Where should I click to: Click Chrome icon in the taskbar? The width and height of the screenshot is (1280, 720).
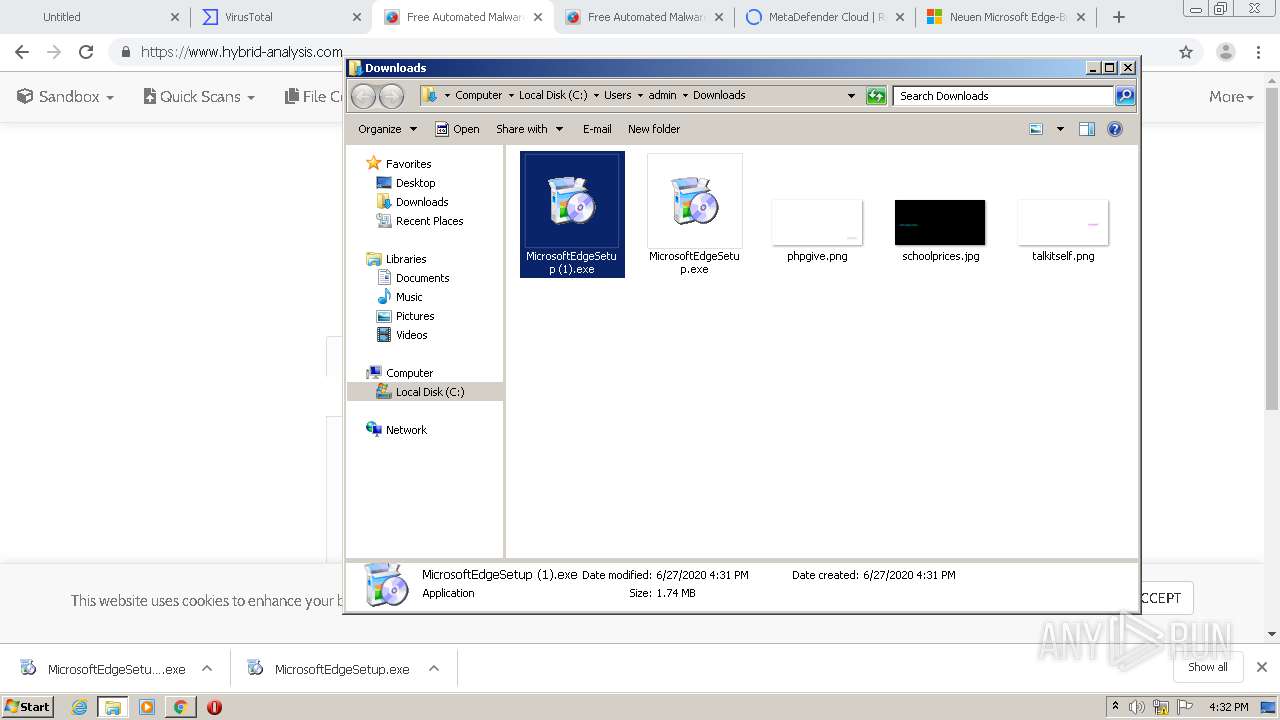tap(180, 707)
